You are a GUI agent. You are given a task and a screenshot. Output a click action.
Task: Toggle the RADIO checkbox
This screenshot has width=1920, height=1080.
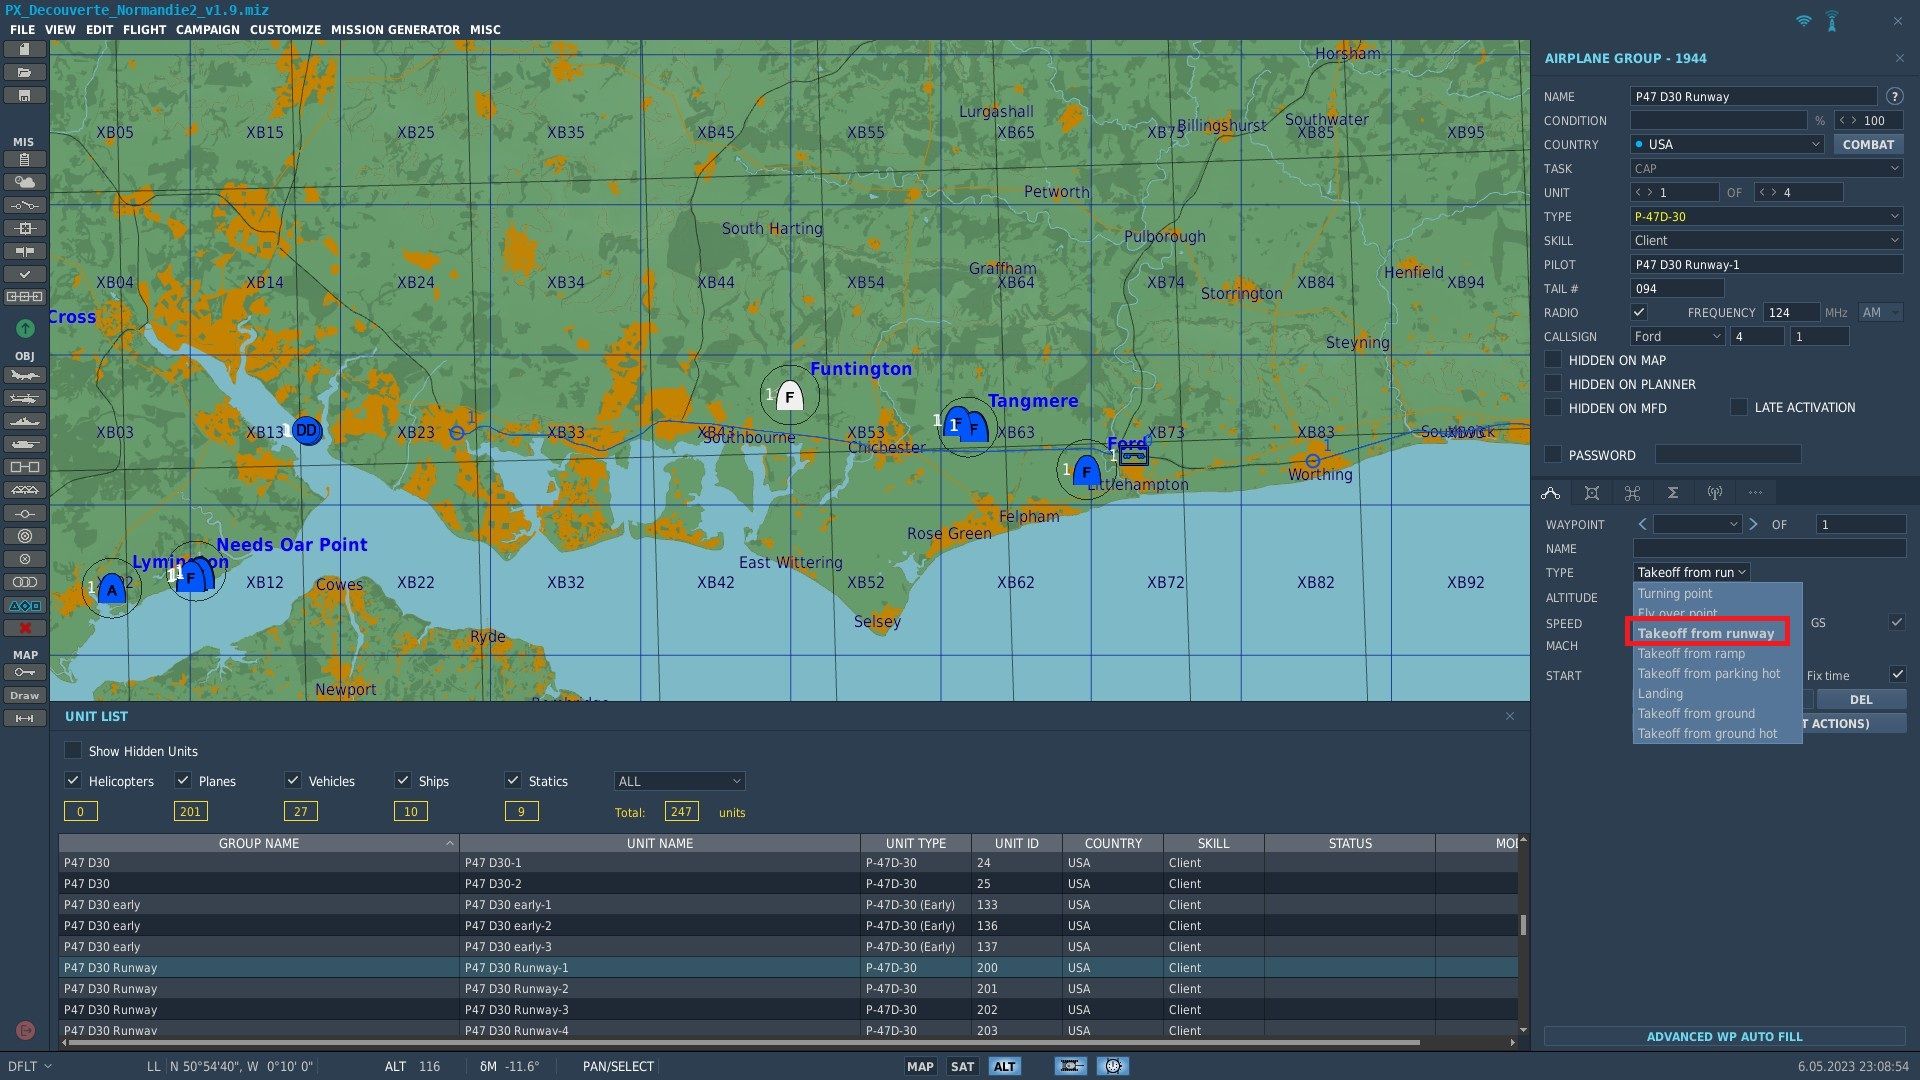point(1639,312)
